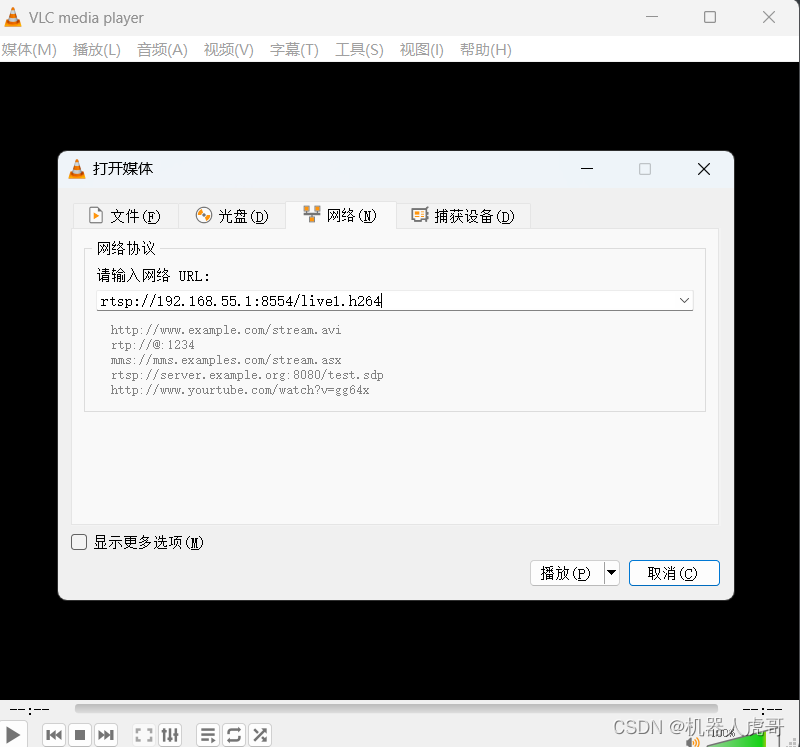Enable 显示更多选项 checkbox

[79, 542]
